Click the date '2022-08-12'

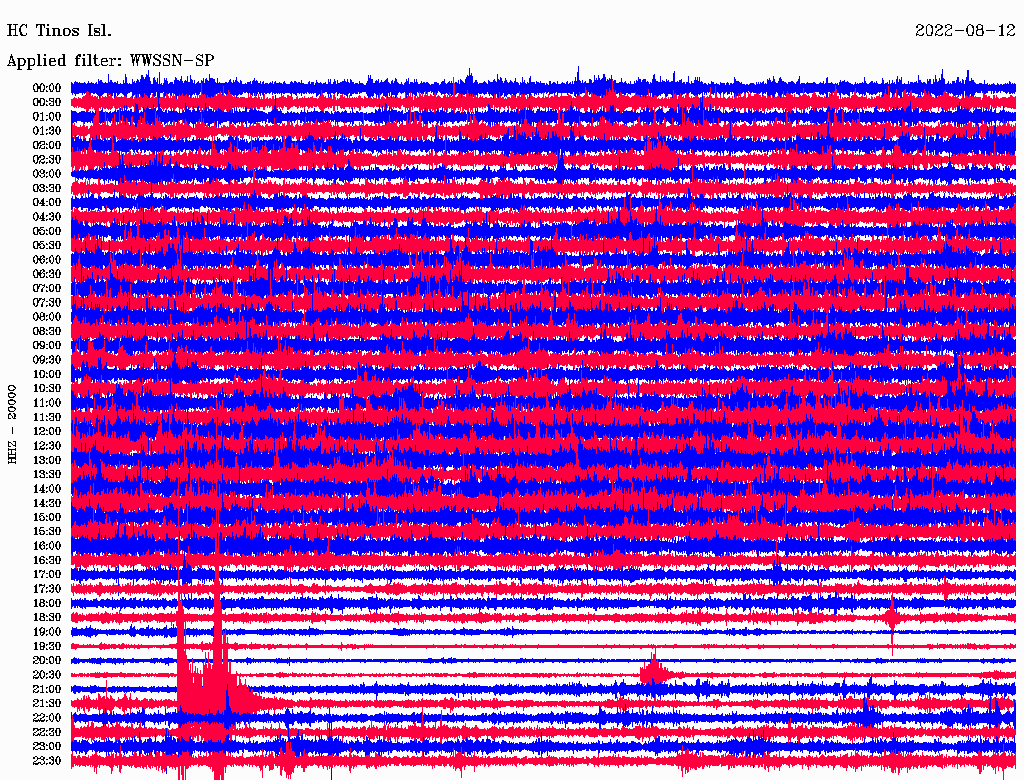[x=965, y=31]
